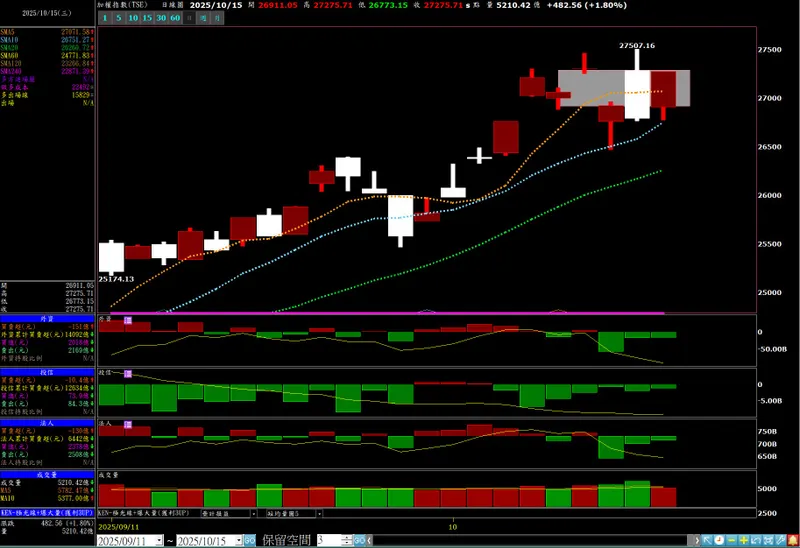Select the cursor arrow tool in bottom toolbar
Screen dimensions: 800x548
(707, 540)
